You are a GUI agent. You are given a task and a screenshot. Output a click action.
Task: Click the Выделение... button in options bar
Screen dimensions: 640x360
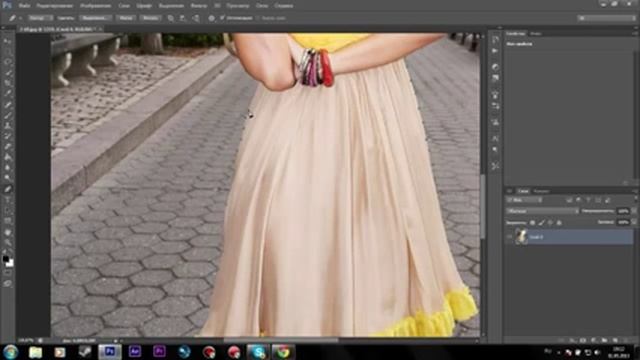pyautogui.click(x=96, y=18)
